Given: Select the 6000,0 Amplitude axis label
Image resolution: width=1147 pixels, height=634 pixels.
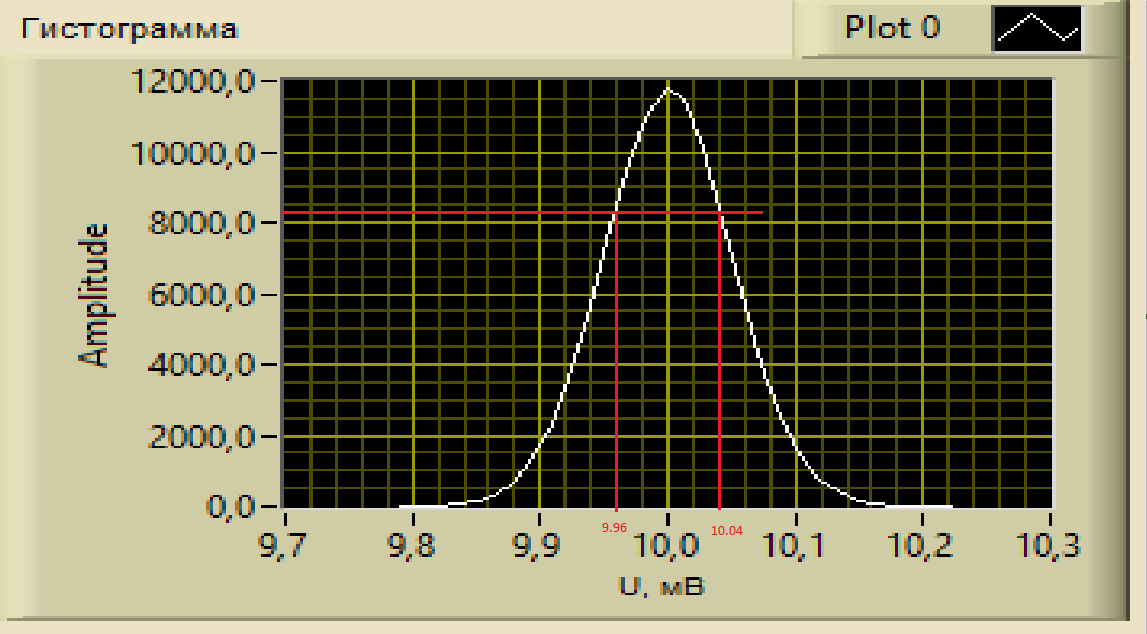Looking at the screenshot, I should point(201,295).
